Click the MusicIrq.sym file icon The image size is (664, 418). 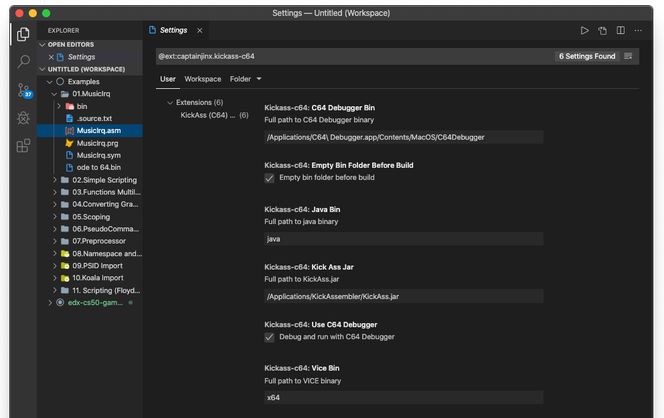[69, 155]
